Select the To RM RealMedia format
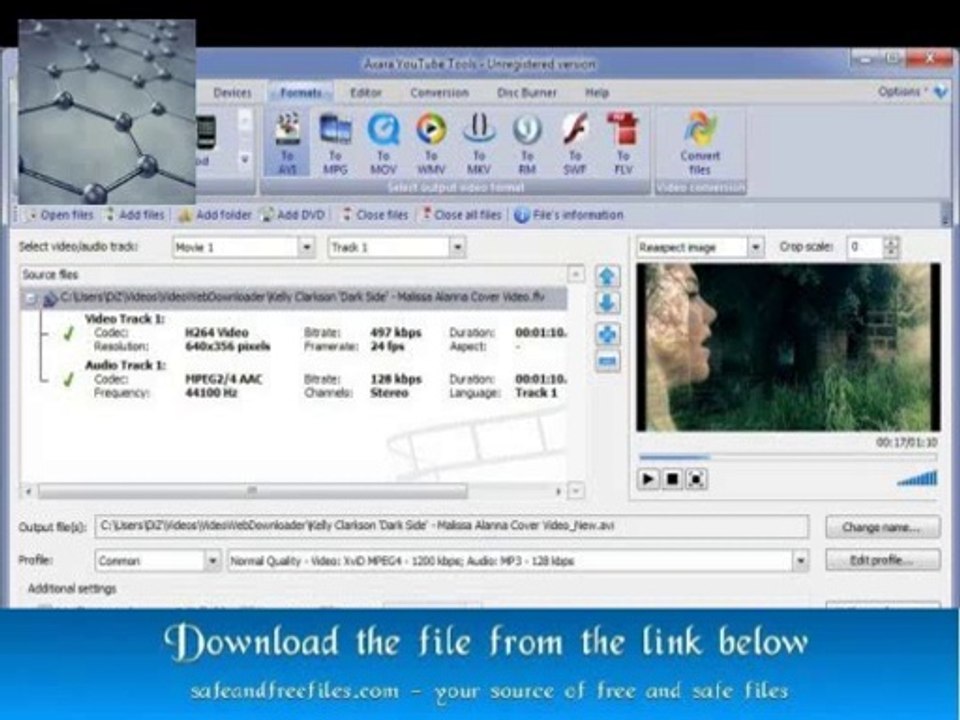 click(527, 143)
